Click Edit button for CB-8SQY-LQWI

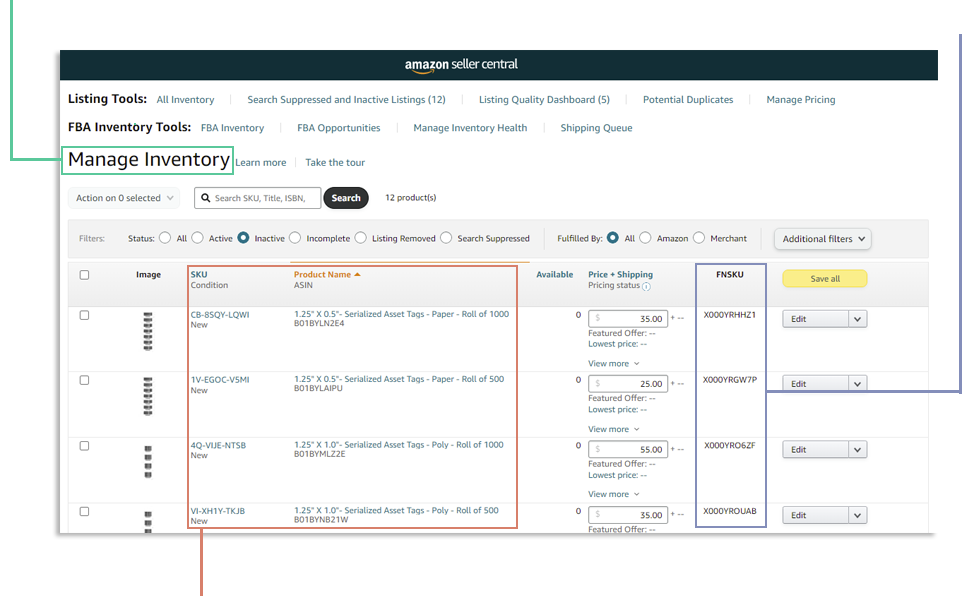click(x=816, y=319)
